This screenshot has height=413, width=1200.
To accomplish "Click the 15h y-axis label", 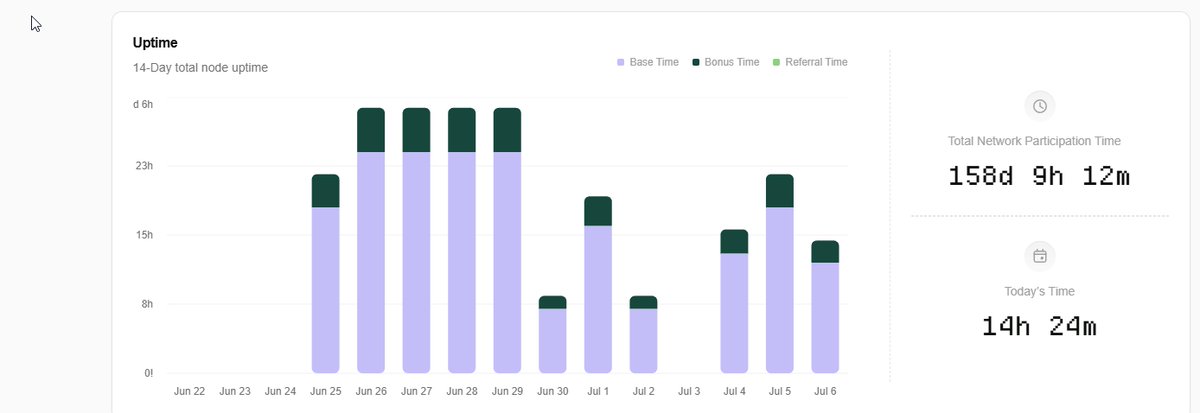I will [145, 235].
